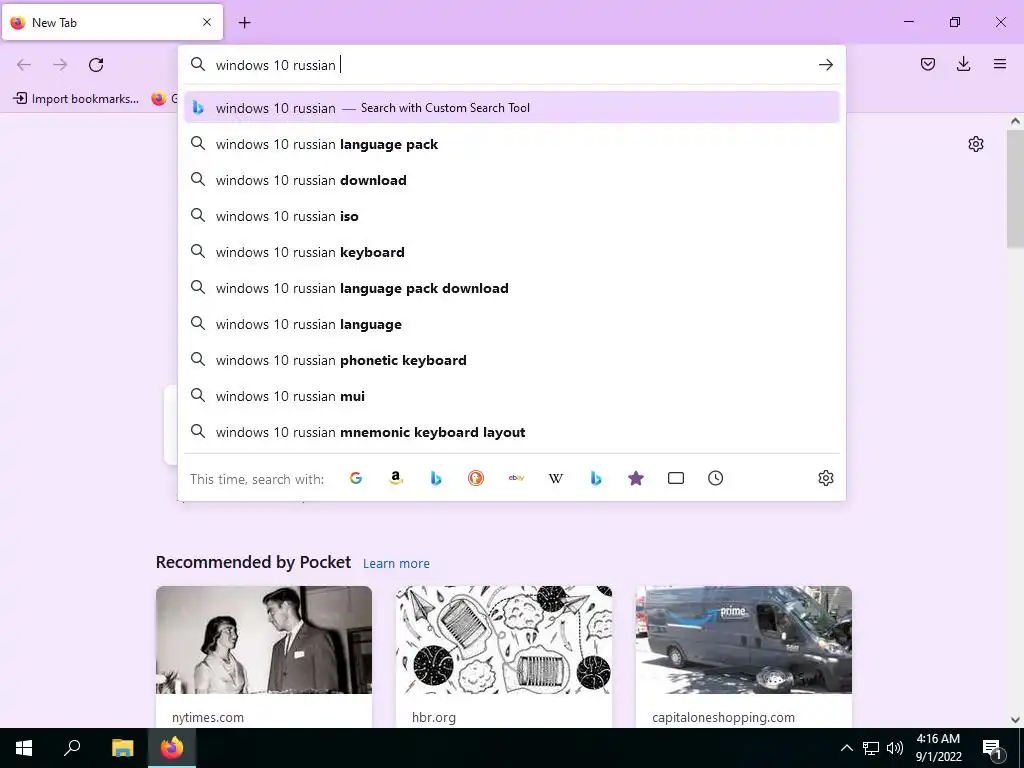Pick suggestion 'windows 10 russian iso'

coord(511,216)
